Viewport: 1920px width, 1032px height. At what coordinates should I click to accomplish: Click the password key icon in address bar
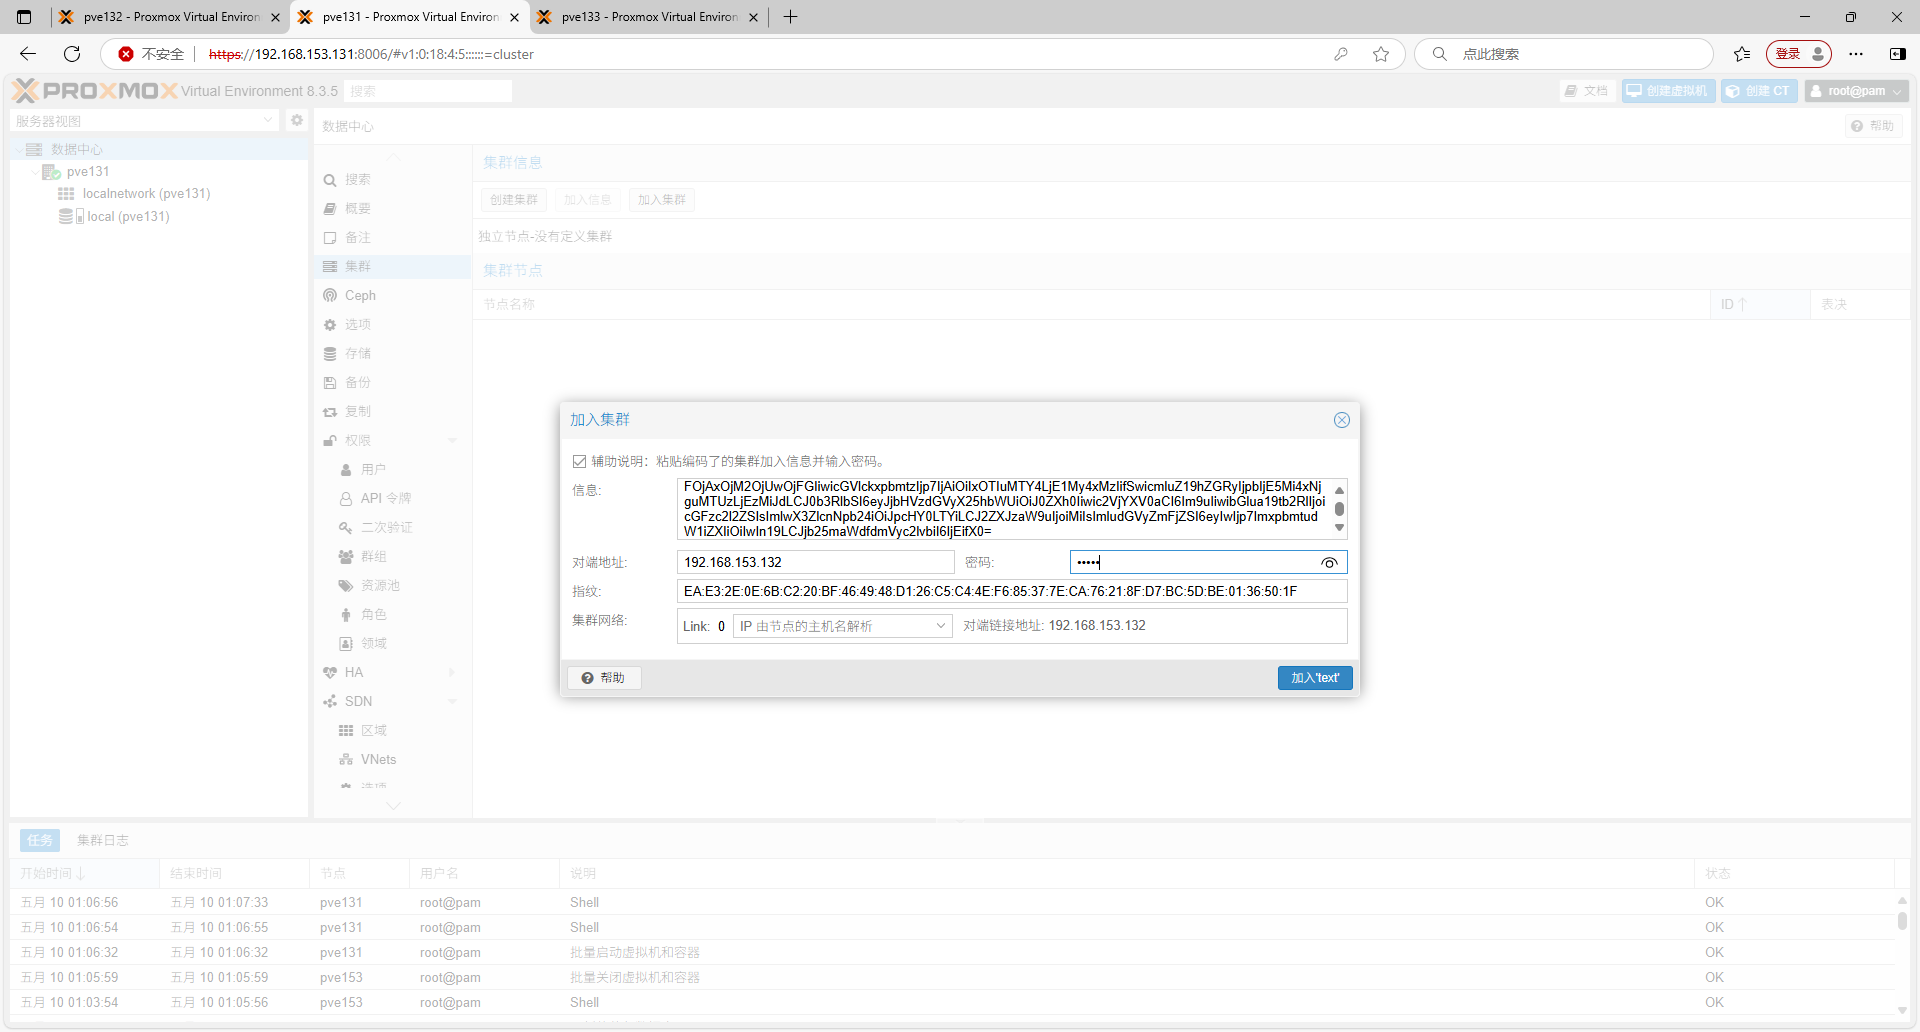1341,54
